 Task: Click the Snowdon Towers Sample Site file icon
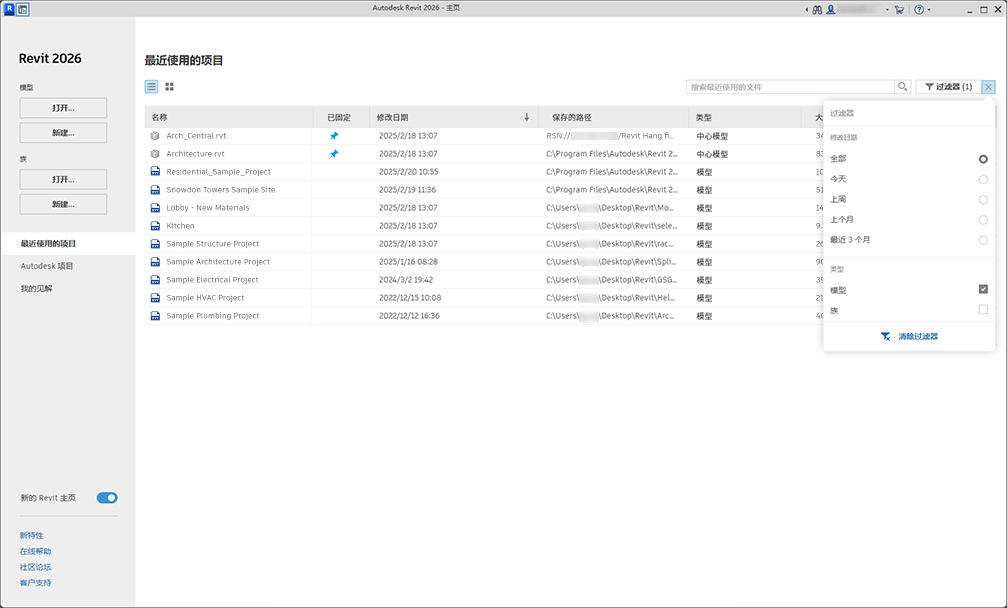pyautogui.click(x=155, y=190)
